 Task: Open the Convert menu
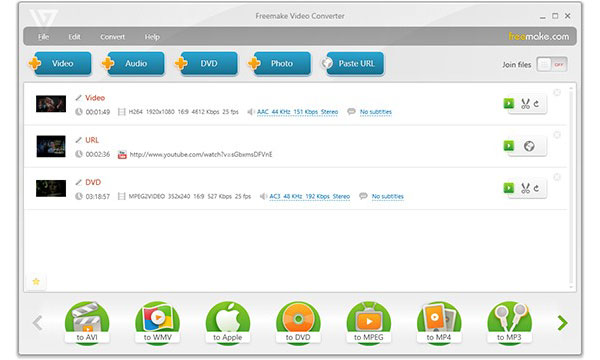pyautogui.click(x=112, y=37)
